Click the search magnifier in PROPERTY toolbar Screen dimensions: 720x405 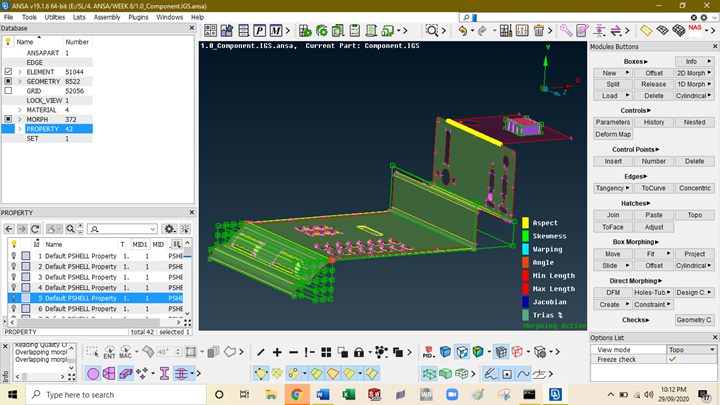pyautogui.click(x=70, y=229)
